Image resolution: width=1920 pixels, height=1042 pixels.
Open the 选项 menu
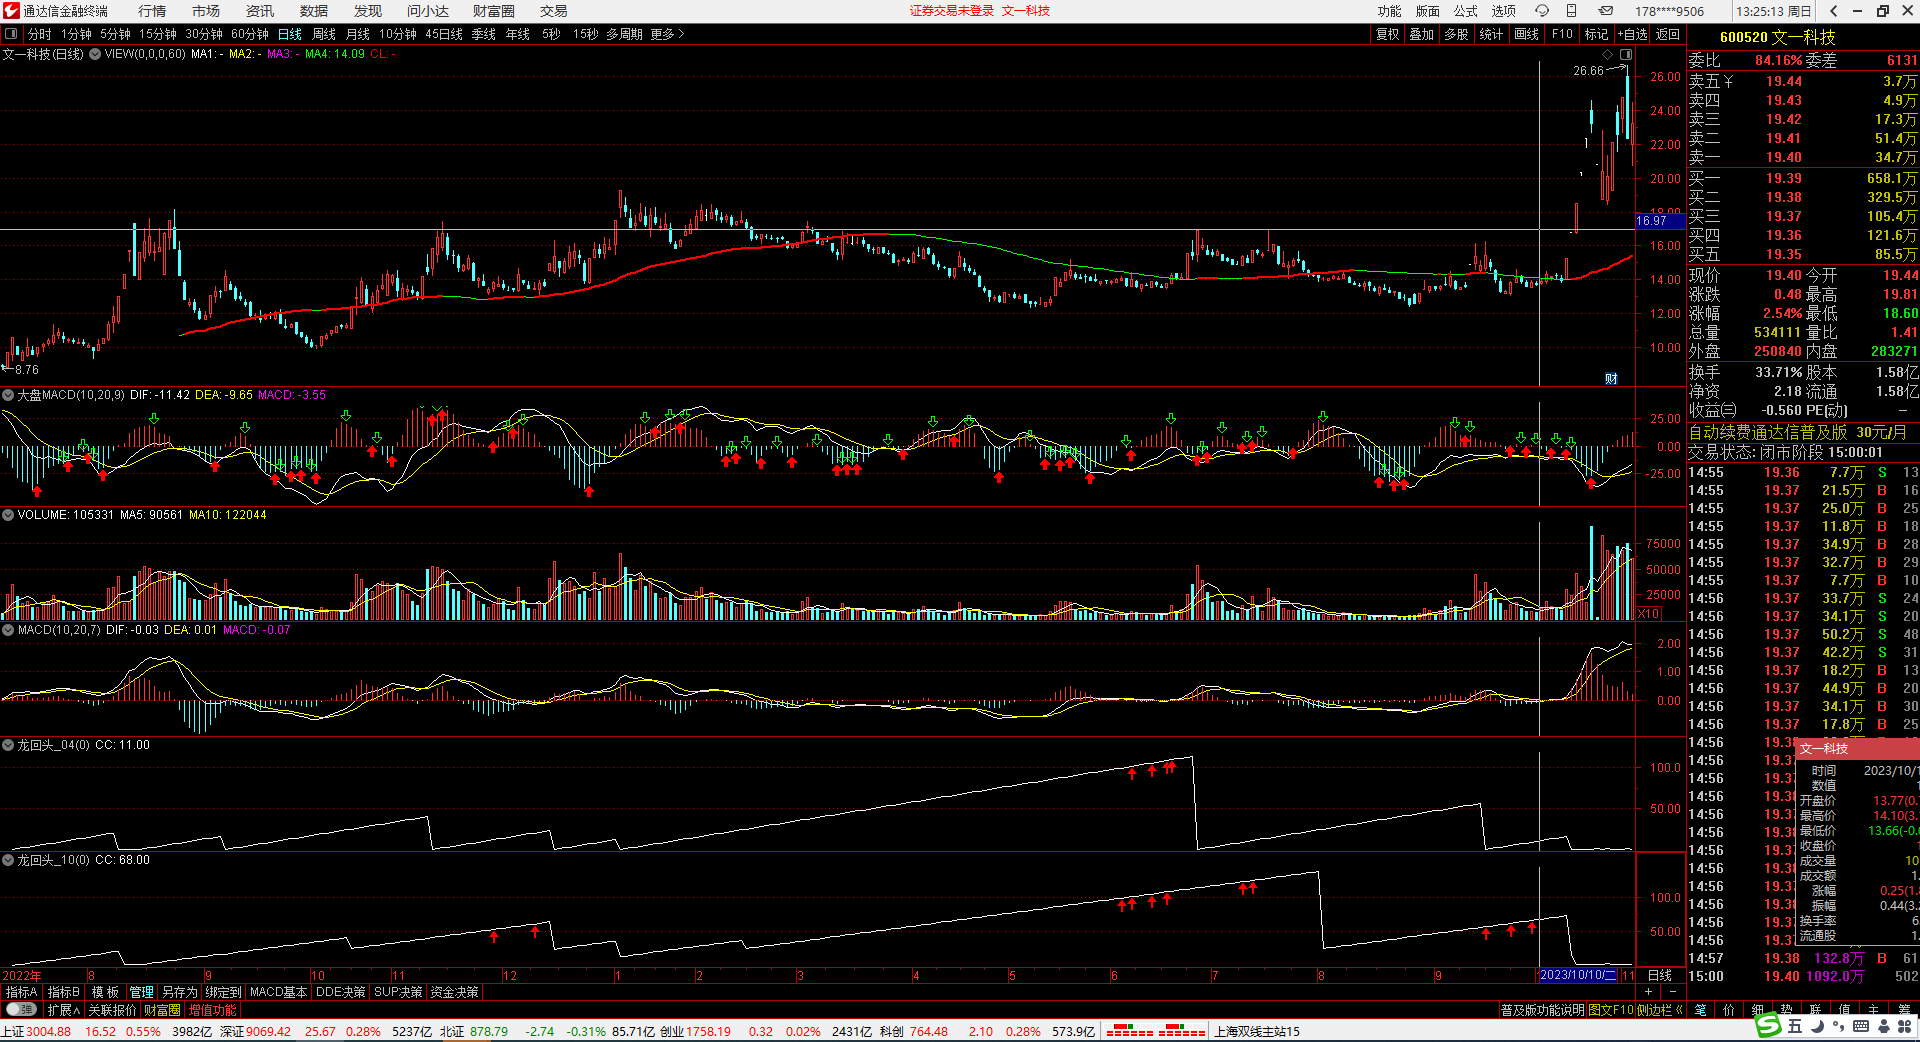click(1504, 11)
